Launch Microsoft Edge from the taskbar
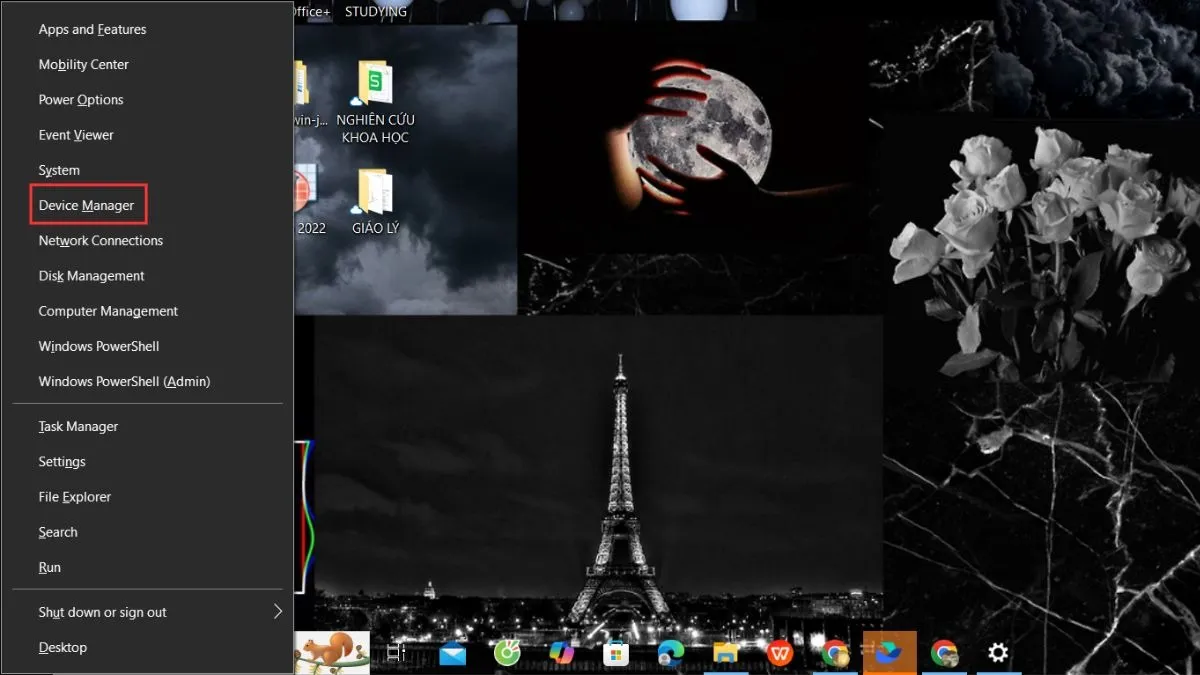The height and width of the screenshot is (675, 1200). point(670,652)
